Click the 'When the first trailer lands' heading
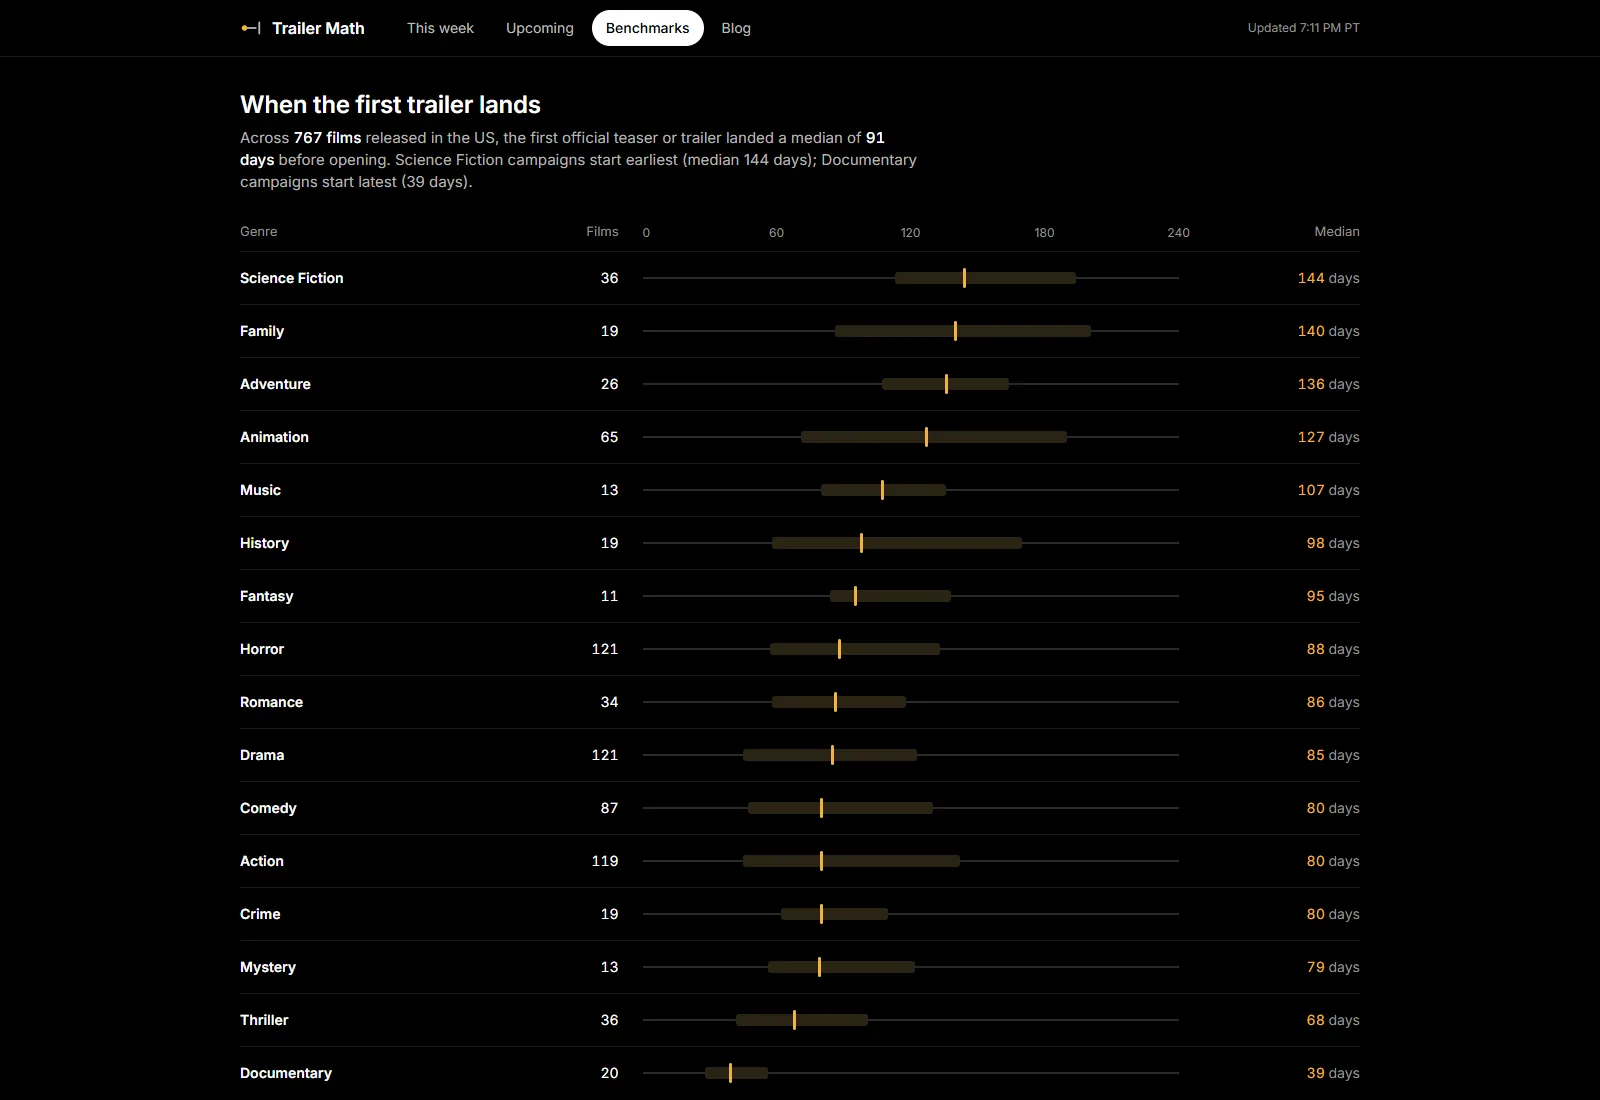This screenshot has height=1100, width=1600. (x=390, y=105)
